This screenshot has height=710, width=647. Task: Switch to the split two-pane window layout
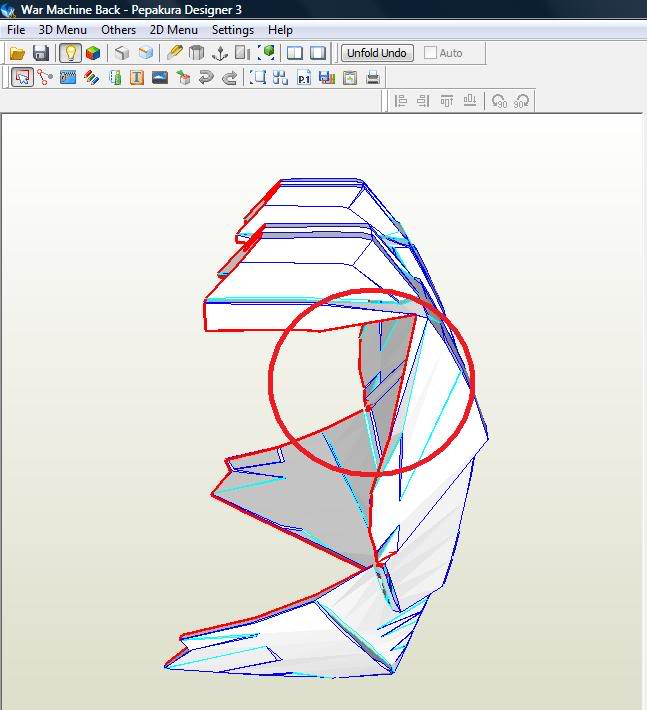pyautogui.click(x=295, y=53)
